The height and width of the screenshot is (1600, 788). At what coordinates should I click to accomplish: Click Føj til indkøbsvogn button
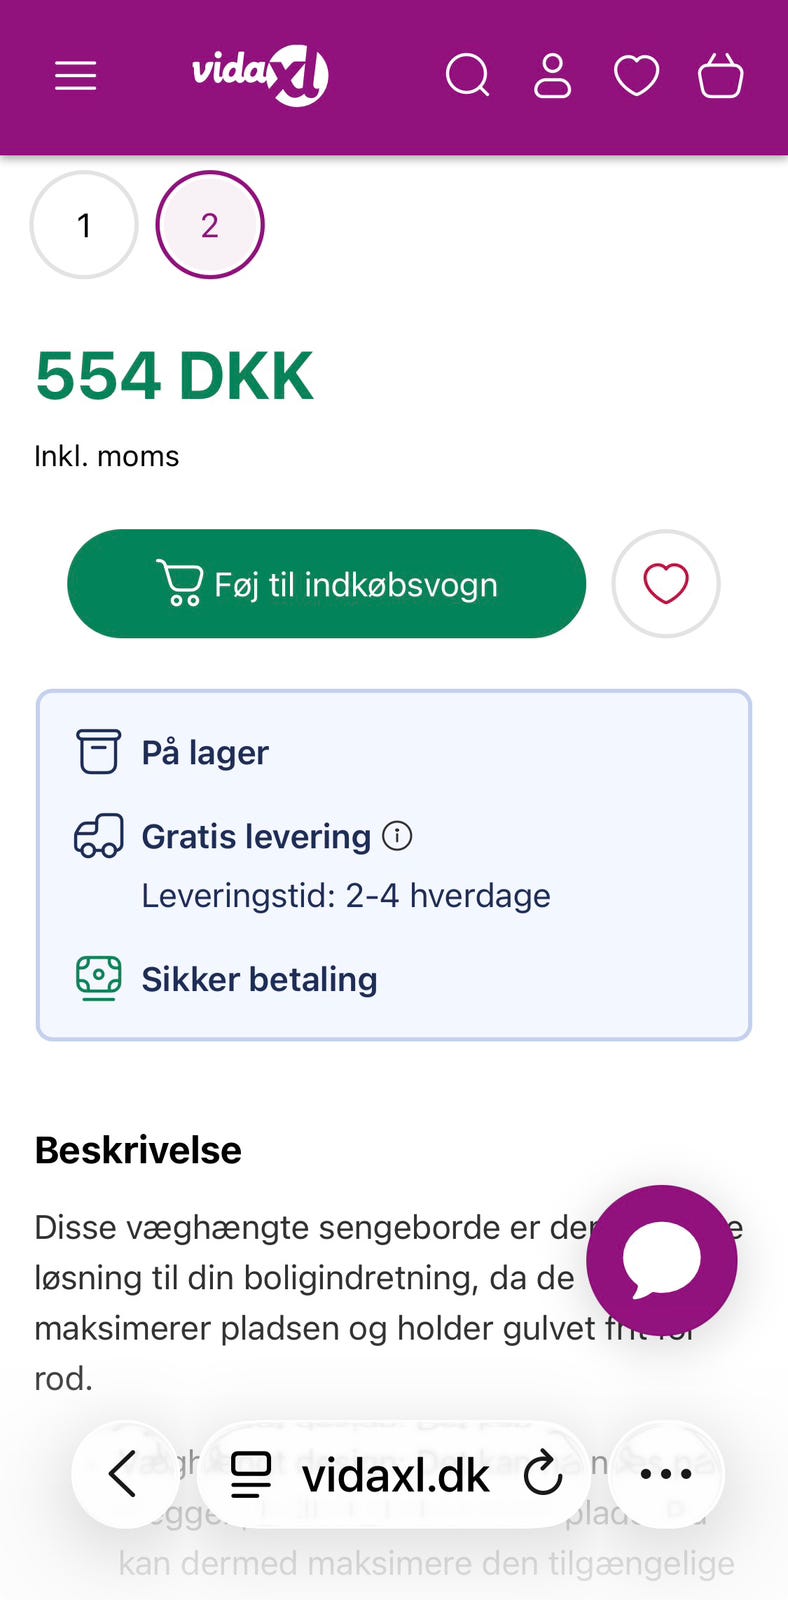(x=326, y=583)
